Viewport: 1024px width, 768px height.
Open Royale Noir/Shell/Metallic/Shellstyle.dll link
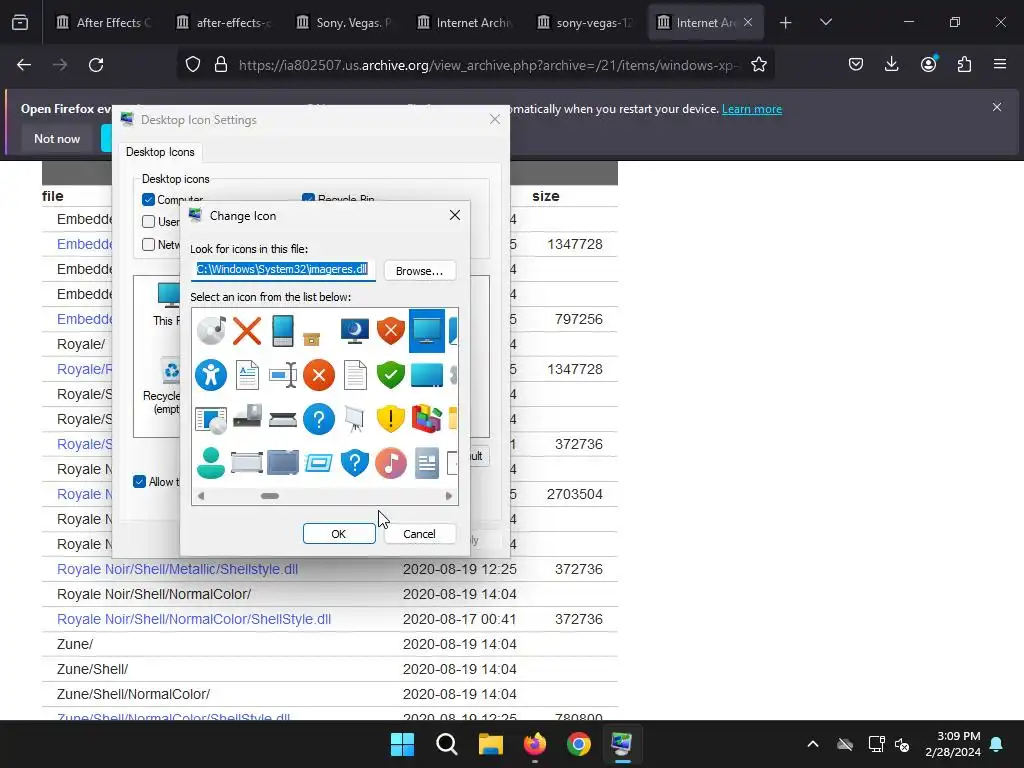(177, 569)
